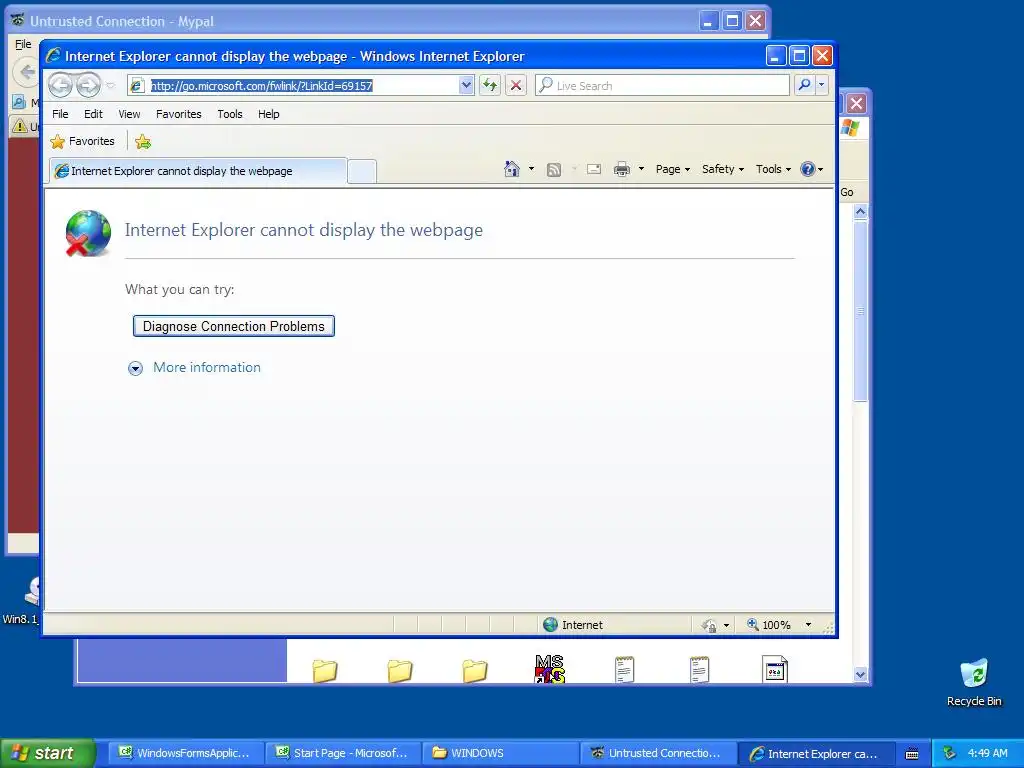Refresh the page with the green arrows icon
The image size is (1024, 768).
point(490,86)
